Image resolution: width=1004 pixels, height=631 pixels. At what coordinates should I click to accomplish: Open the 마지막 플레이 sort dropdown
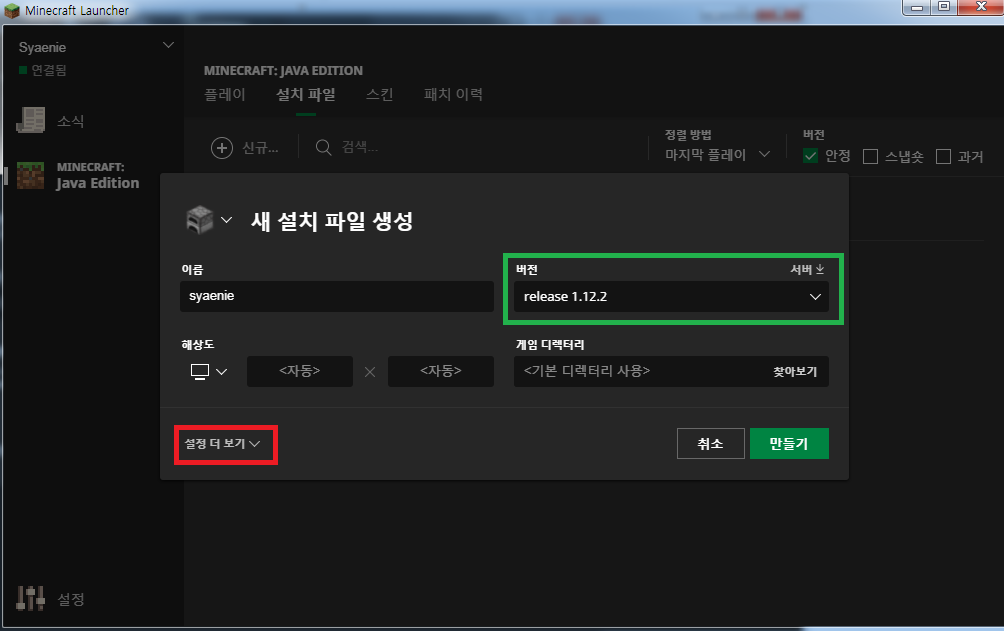[x=717, y=154]
